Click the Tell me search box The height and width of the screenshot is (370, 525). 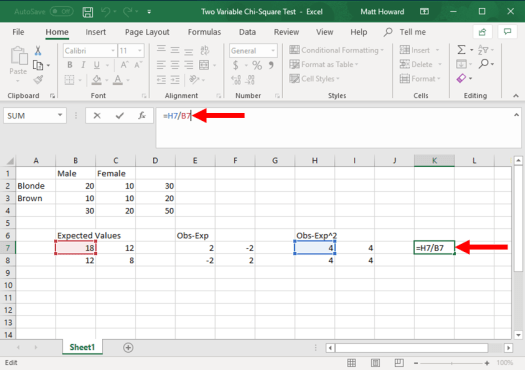405,32
